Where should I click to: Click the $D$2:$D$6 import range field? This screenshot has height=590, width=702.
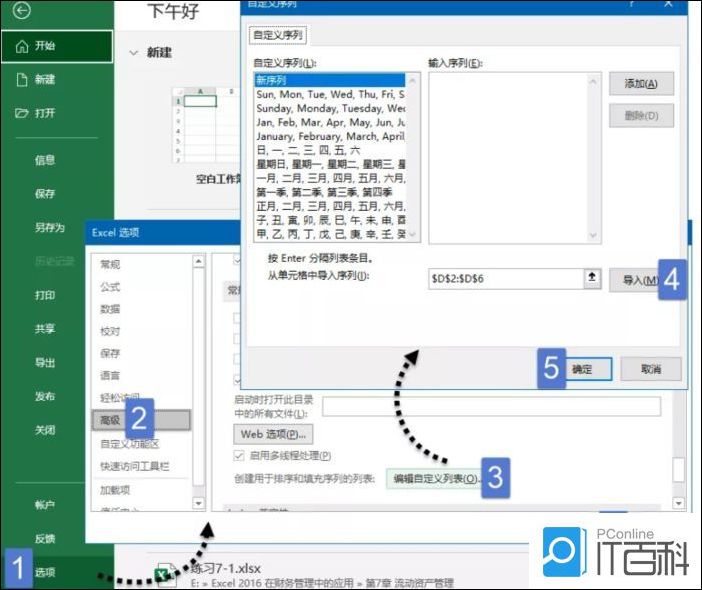506,278
